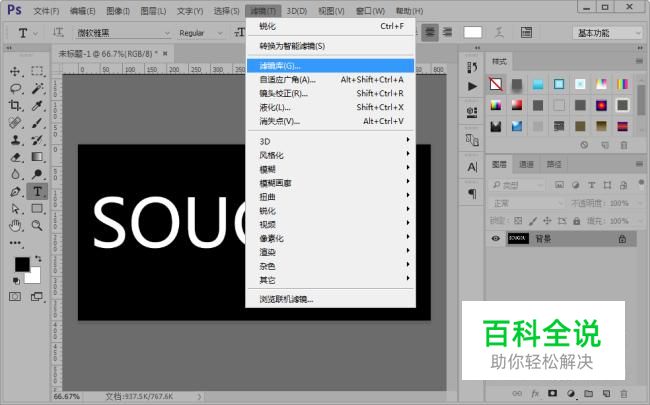Apply the no-style red slash swatch
The height and width of the screenshot is (405, 650).
495,84
